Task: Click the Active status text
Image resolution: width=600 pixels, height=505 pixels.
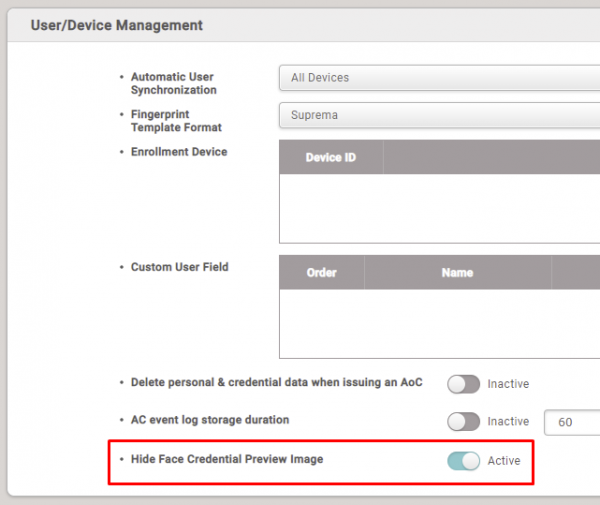Action: tap(504, 461)
